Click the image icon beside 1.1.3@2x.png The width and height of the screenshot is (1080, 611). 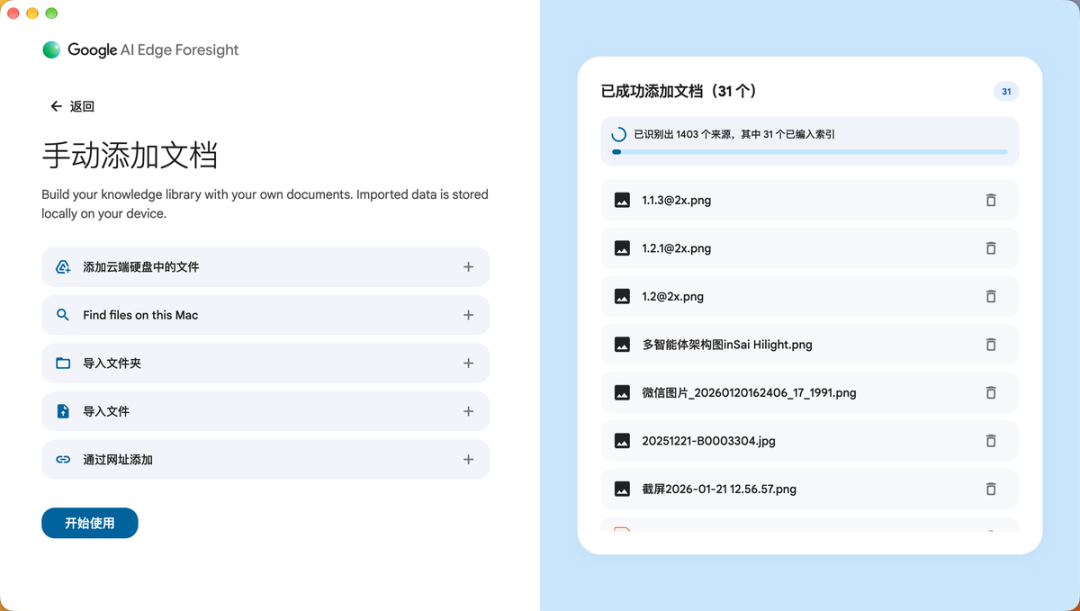coord(622,200)
